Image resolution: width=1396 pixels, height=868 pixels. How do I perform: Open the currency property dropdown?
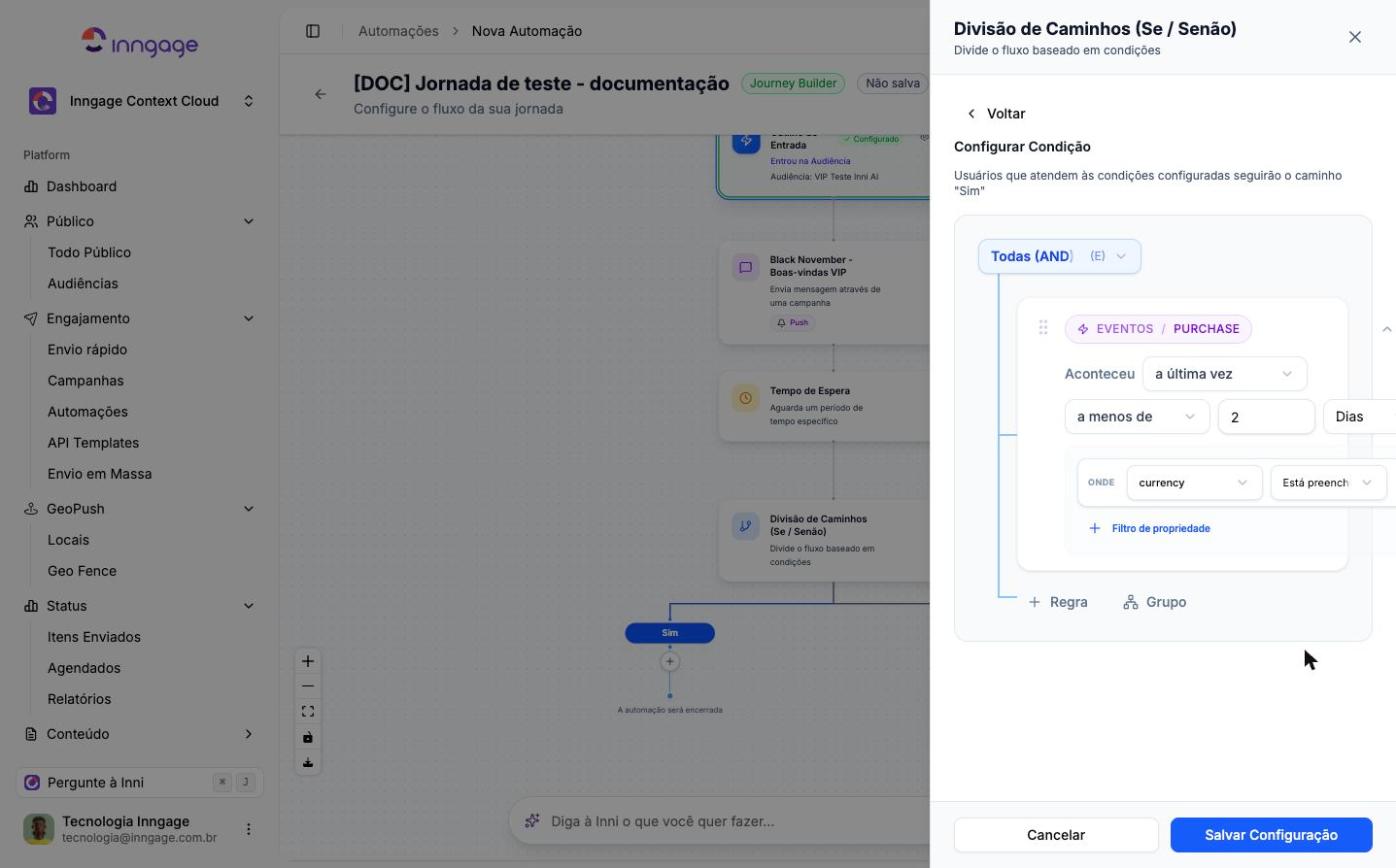click(1194, 483)
